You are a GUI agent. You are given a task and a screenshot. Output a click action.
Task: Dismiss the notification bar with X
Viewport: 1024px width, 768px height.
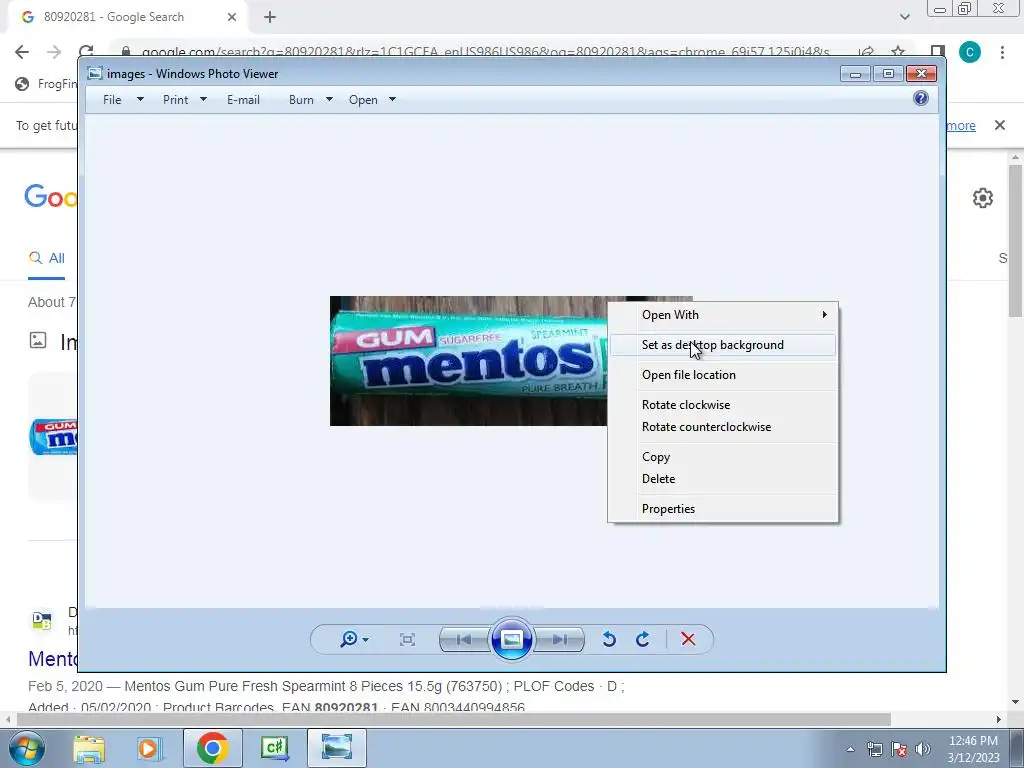tap(1000, 125)
